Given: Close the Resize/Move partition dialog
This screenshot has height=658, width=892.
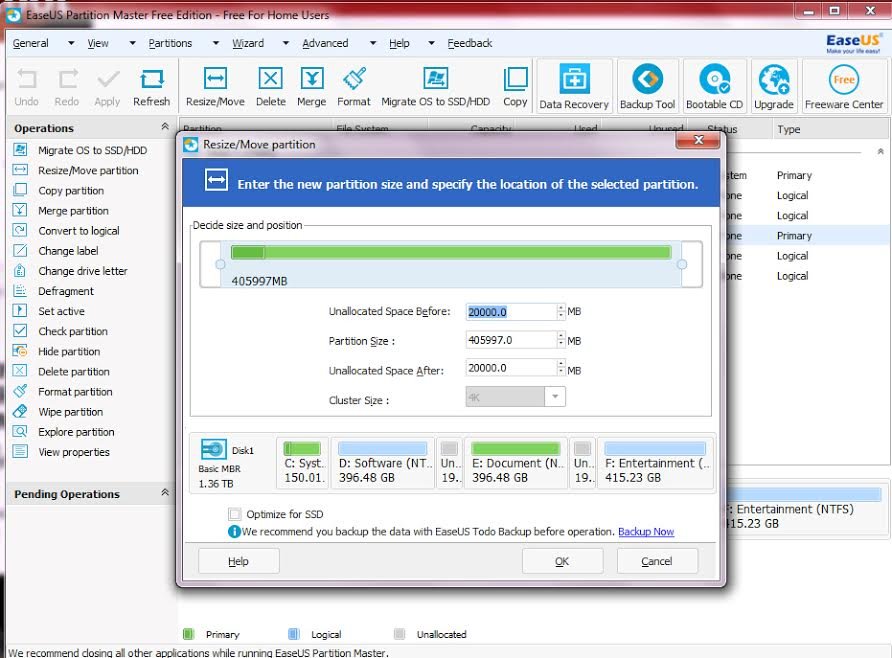Looking at the screenshot, I should click(699, 140).
